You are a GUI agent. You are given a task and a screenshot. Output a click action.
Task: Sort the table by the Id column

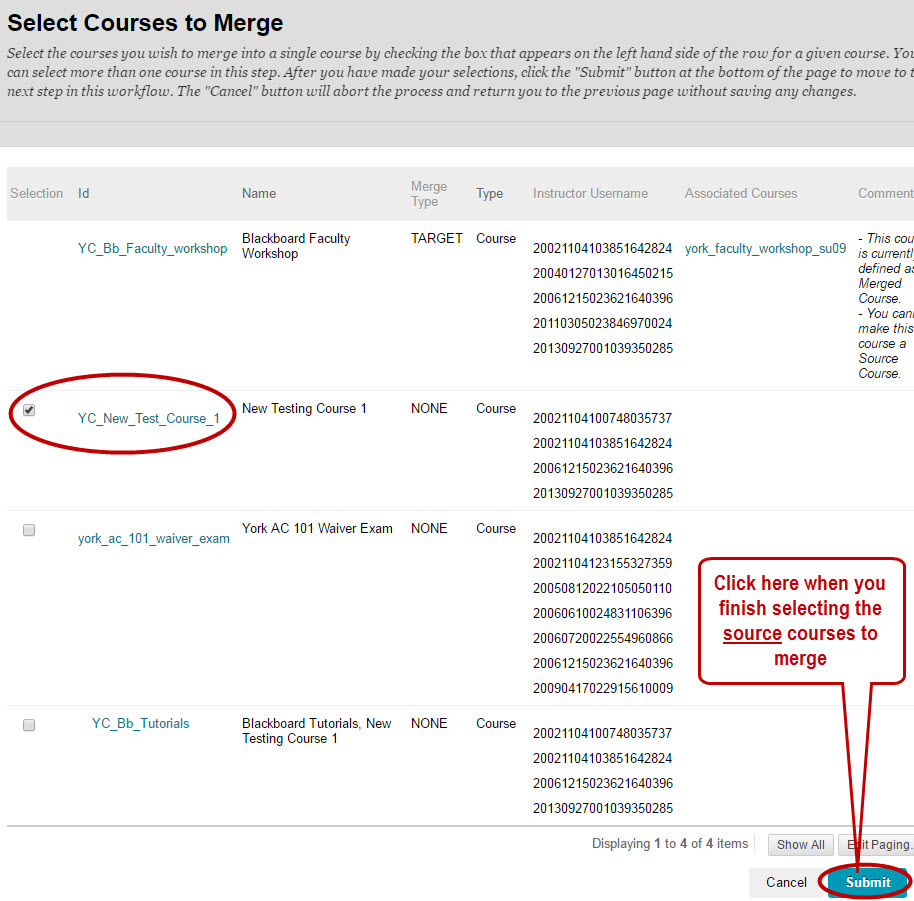tap(83, 193)
